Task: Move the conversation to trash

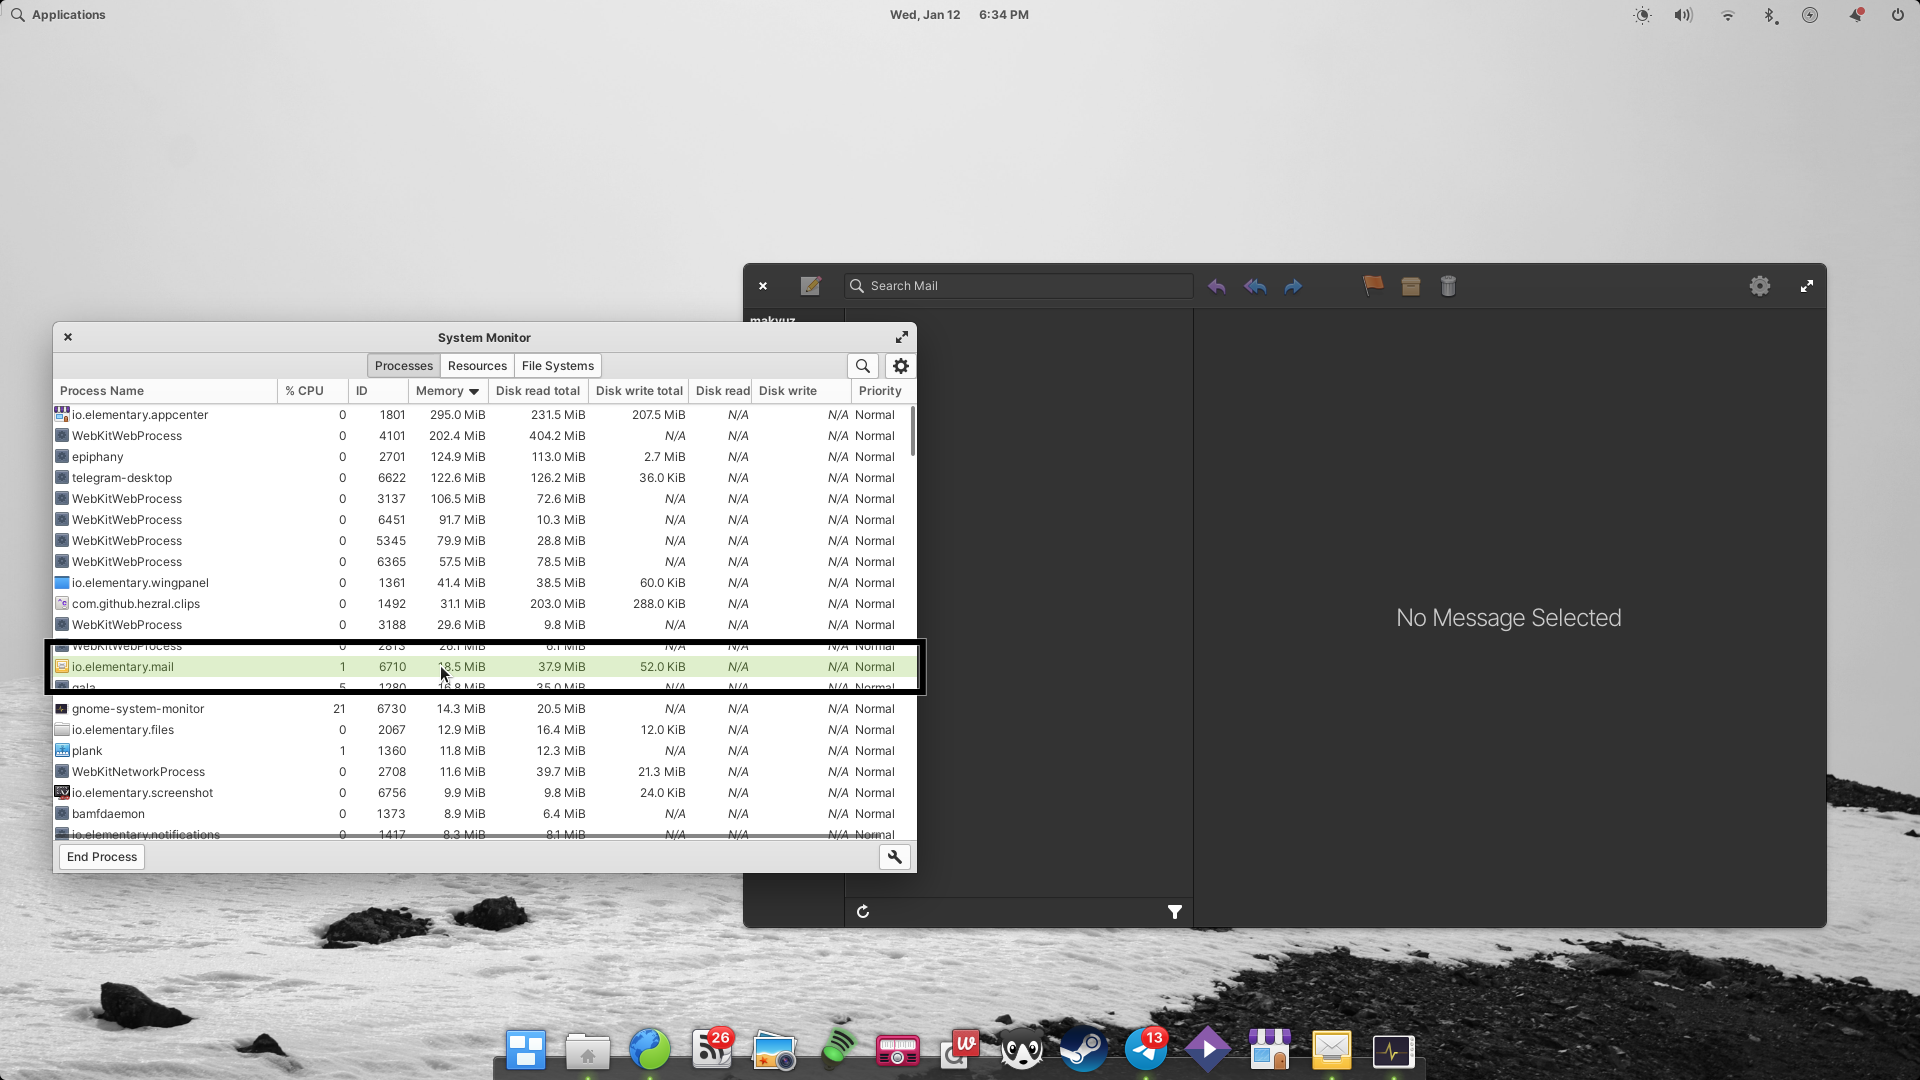Action: (x=1448, y=286)
